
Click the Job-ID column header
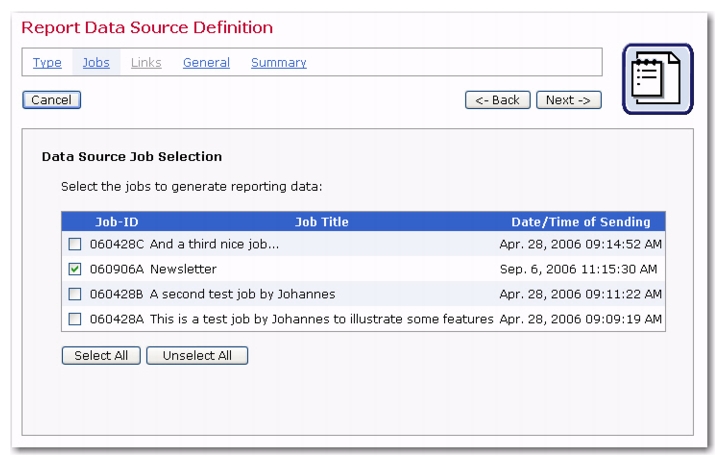tap(117, 222)
